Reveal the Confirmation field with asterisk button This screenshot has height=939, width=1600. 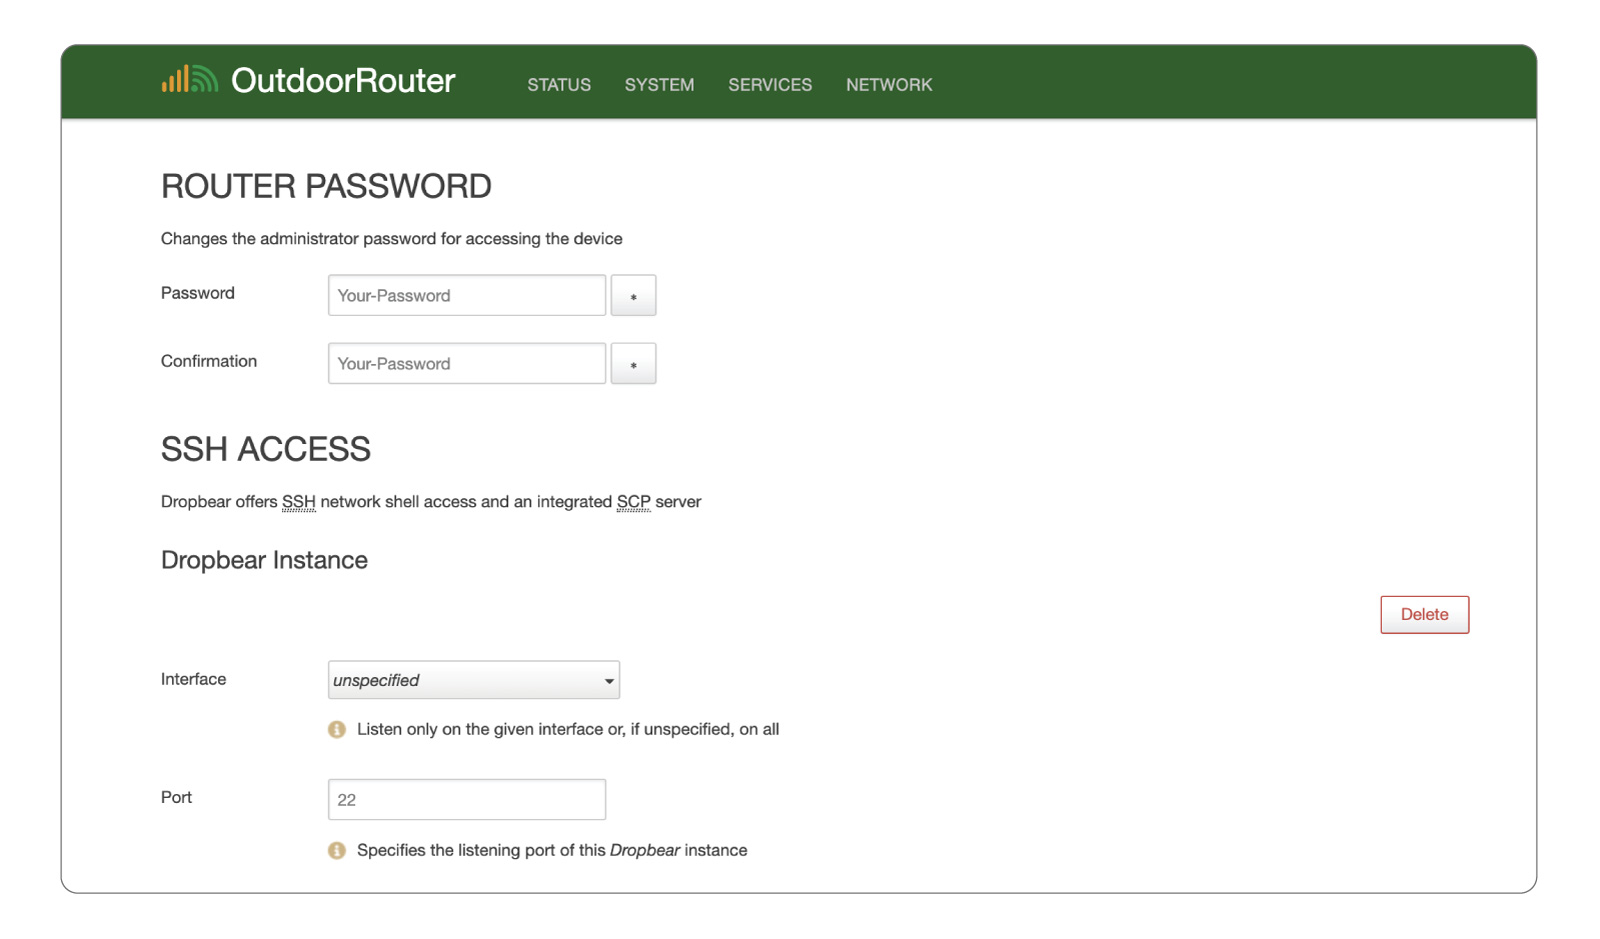click(633, 363)
